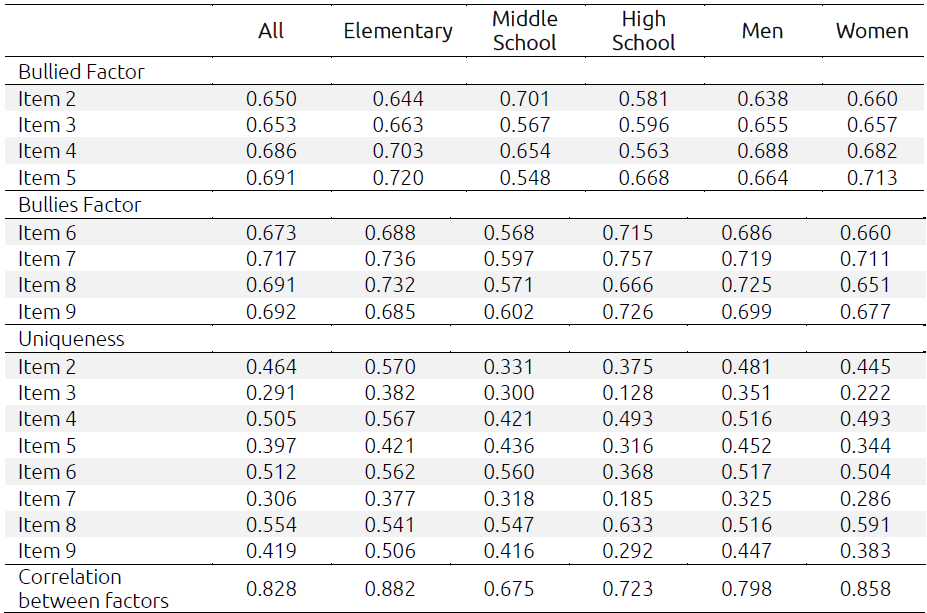Click the 0.757 High School value
Viewport: 927px width, 613px height.
pyautogui.click(x=628, y=259)
